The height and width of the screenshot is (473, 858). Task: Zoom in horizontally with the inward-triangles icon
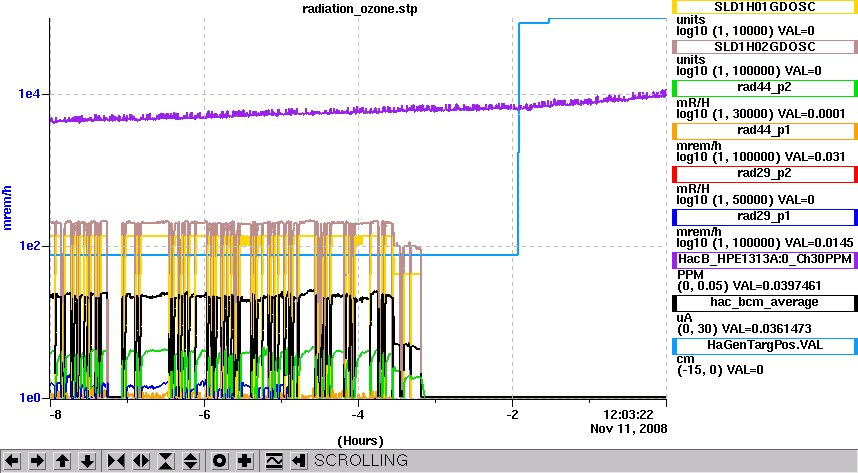point(116,461)
